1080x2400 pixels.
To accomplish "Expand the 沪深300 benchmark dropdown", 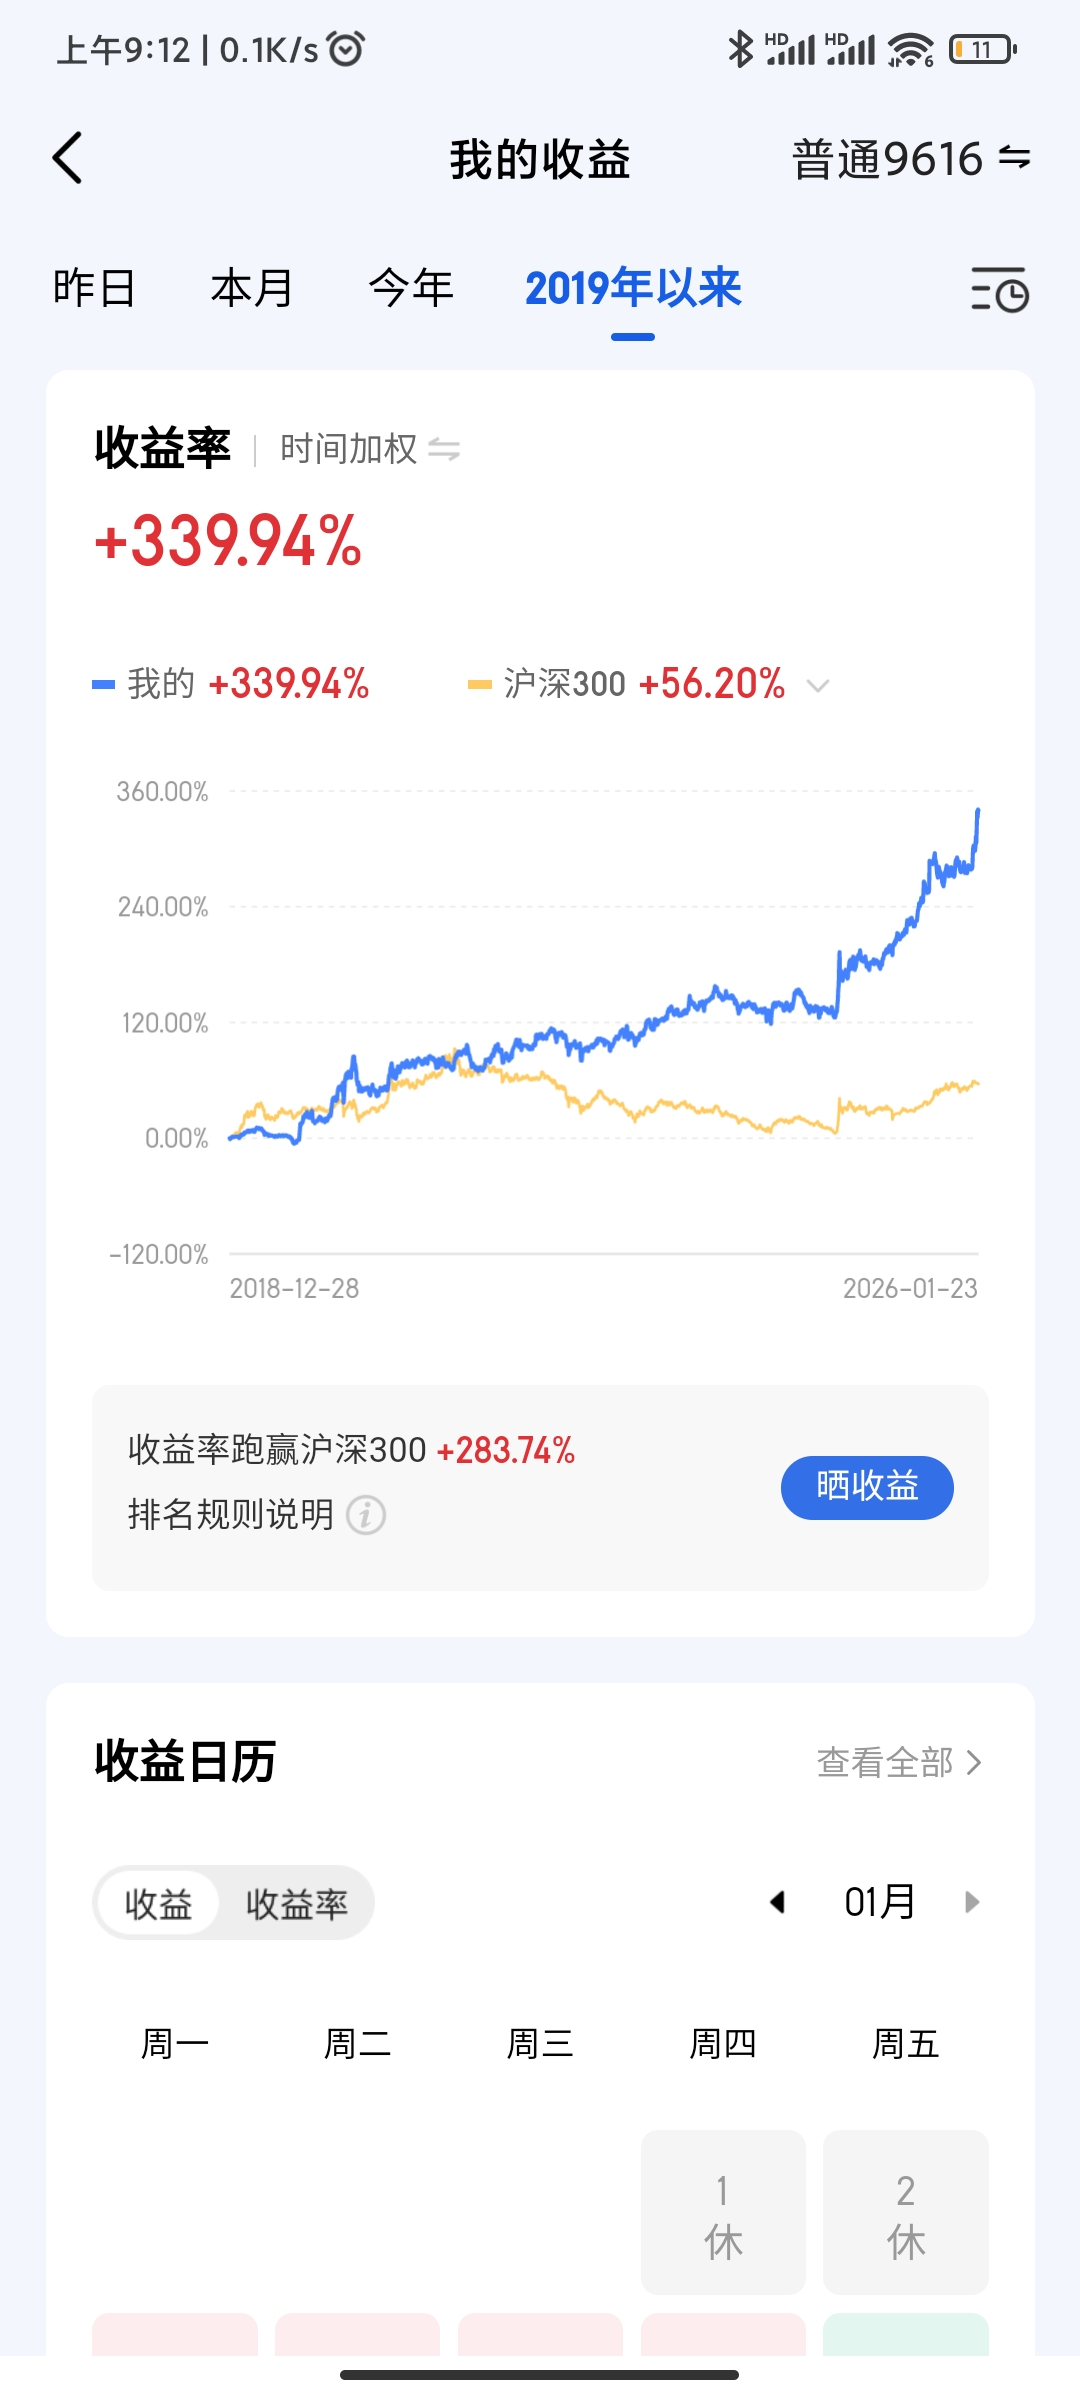I will [818, 685].
